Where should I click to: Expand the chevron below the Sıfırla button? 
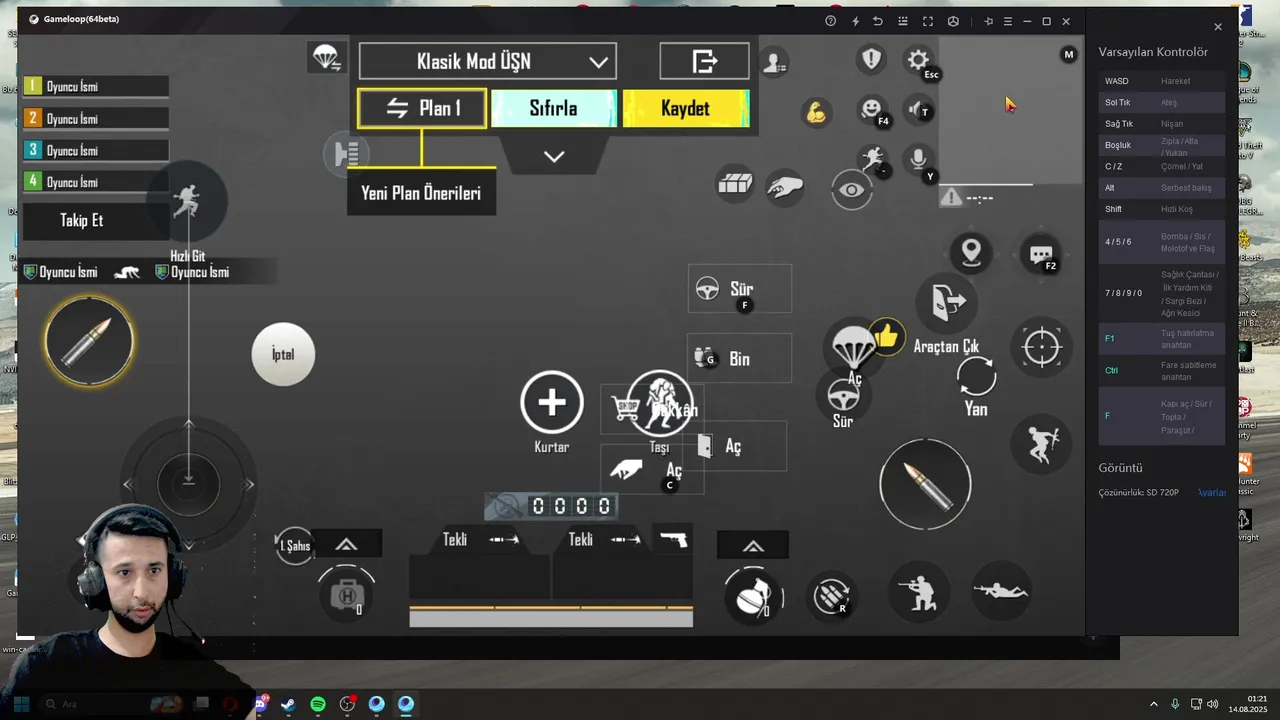[554, 157]
